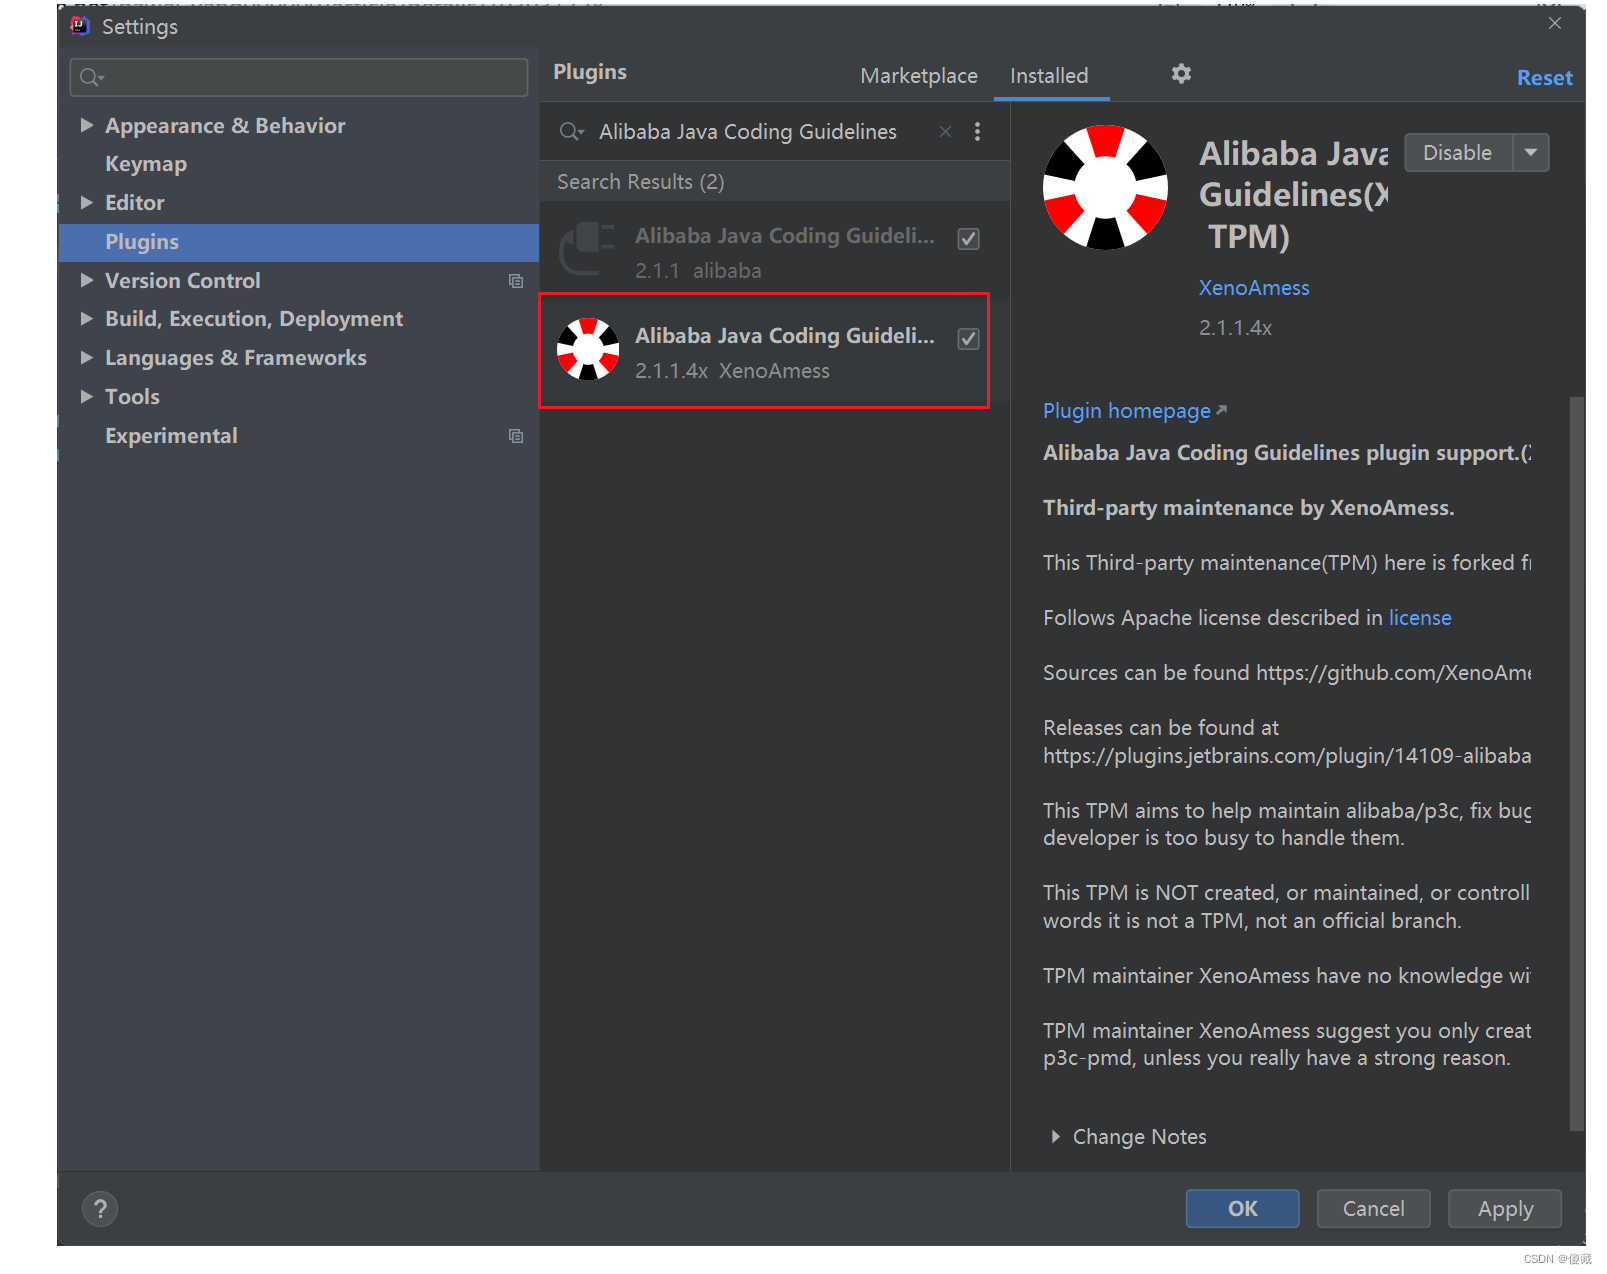The image size is (1607, 1274).
Task: Click the IntelliJ icon in Settings title bar
Action: 80,26
